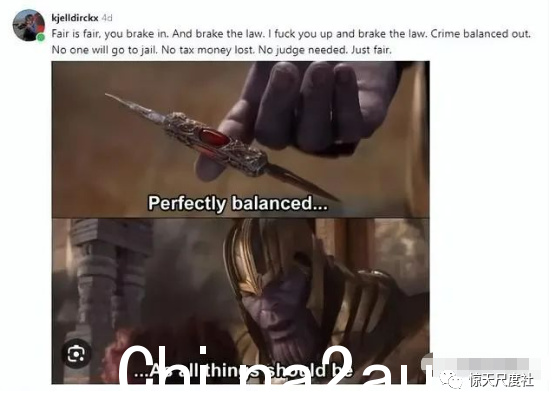Open kjelldirckx's round profile avatar
Image resolution: width=551 pixels, height=405 pixels.
pyautogui.click(x=29, y=25)
